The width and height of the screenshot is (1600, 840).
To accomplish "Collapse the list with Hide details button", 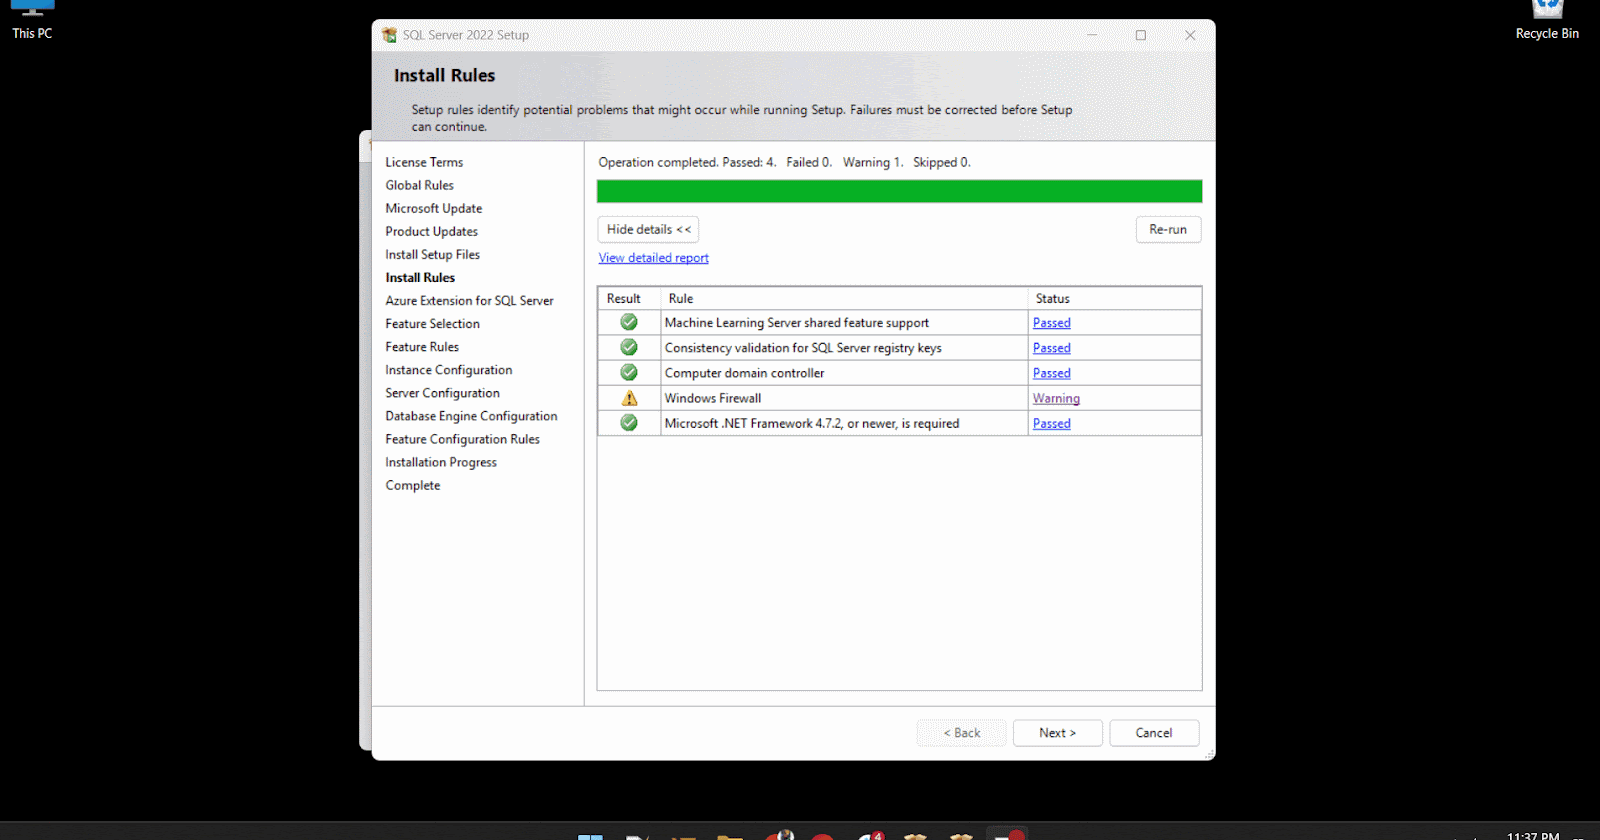I will pos(648,229).
